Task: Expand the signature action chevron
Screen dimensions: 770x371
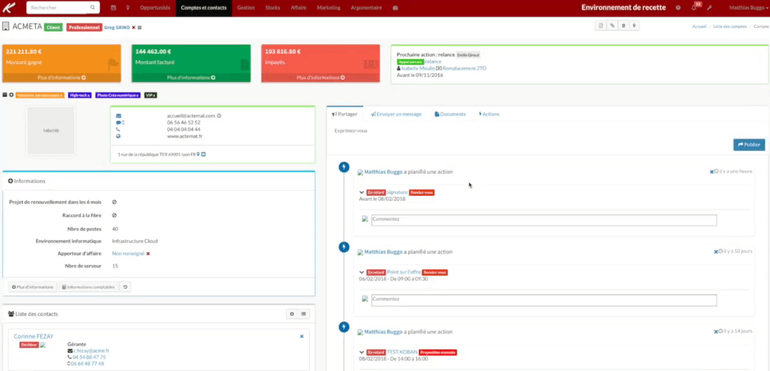Action: tap(362, 193)
